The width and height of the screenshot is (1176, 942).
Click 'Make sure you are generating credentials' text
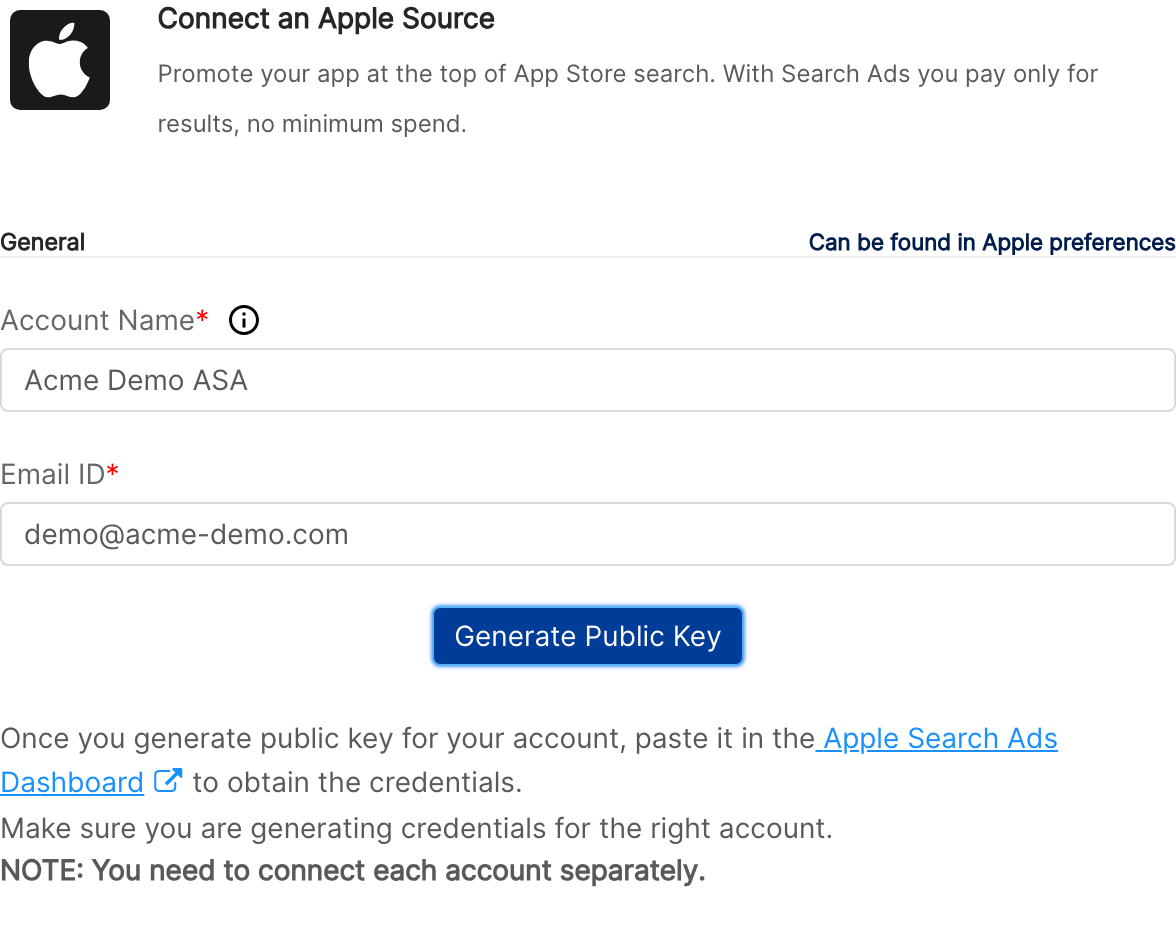416,828
